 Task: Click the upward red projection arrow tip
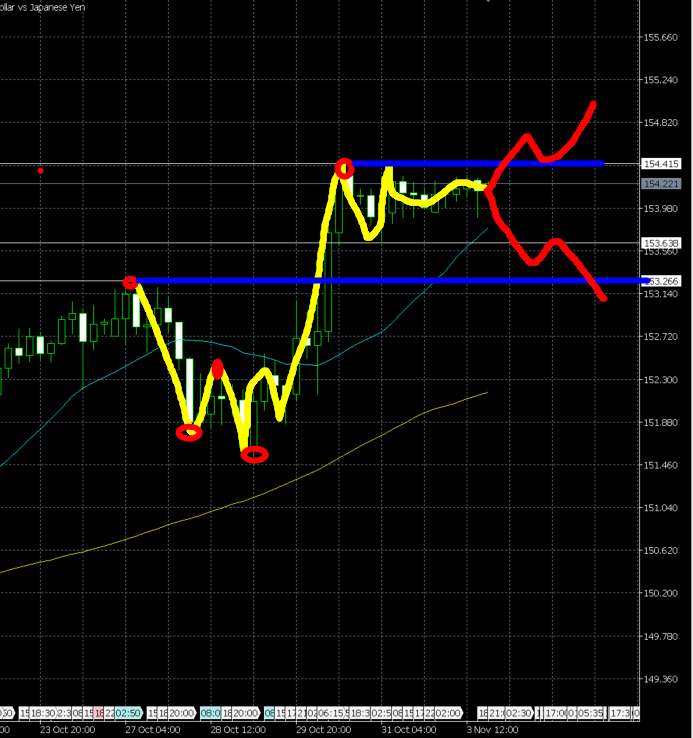594,104
